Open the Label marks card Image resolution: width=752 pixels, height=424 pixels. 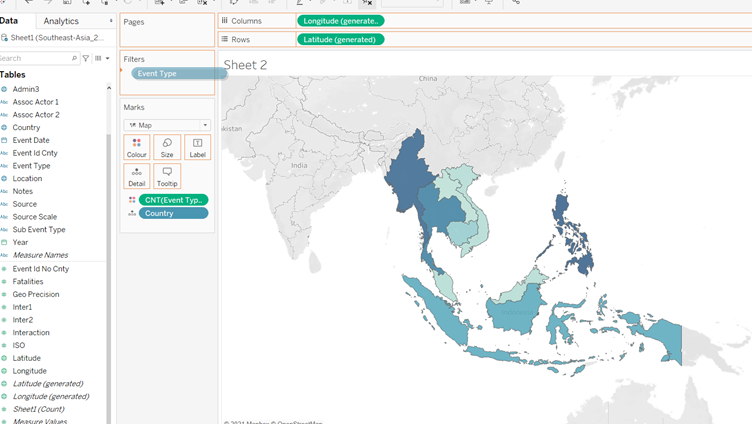pos(197,147)
